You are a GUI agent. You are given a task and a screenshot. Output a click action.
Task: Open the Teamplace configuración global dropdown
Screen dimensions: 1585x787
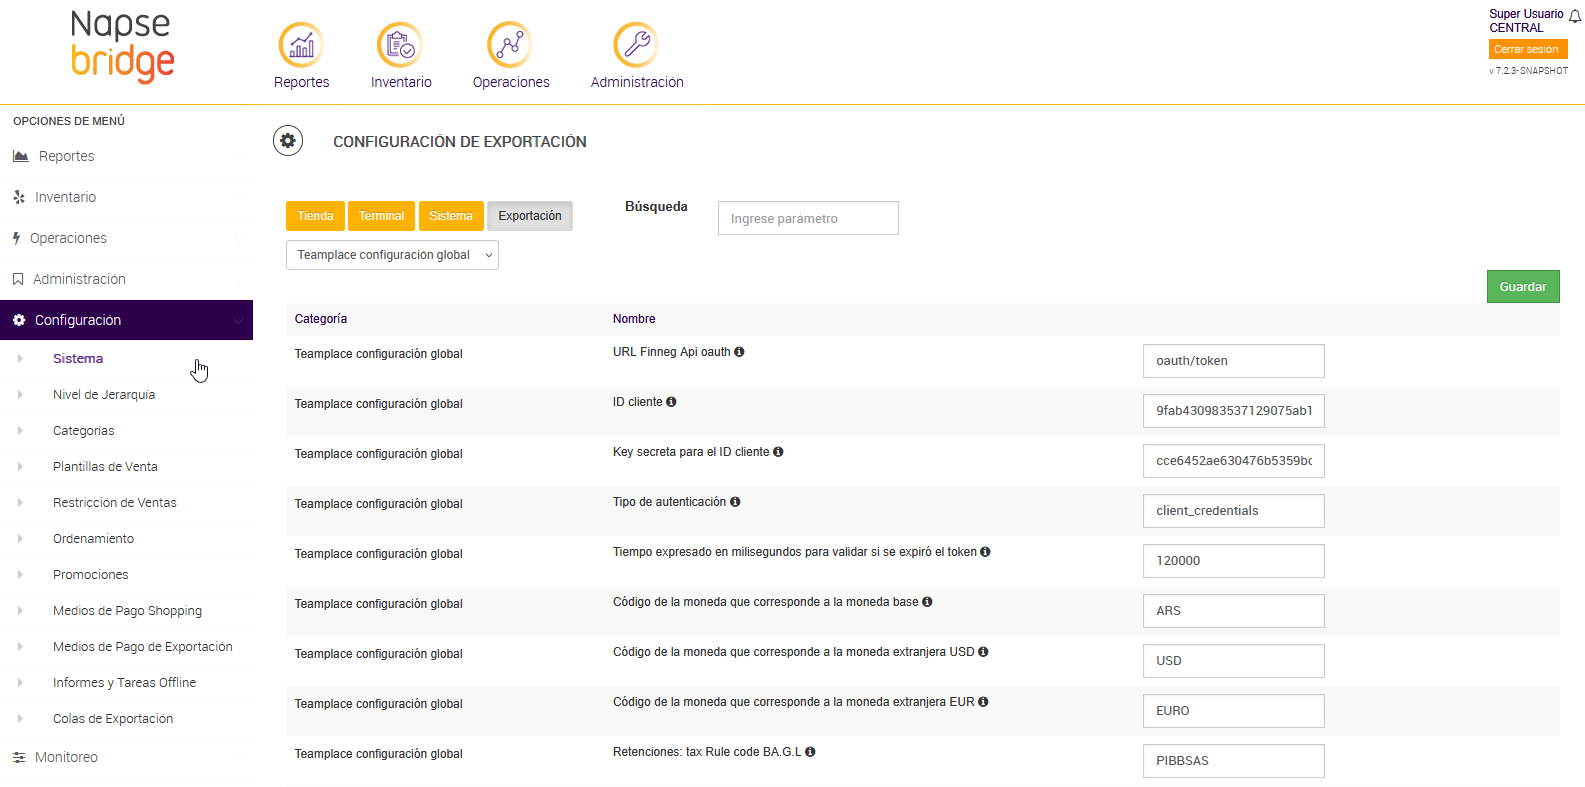pos(392,255)
